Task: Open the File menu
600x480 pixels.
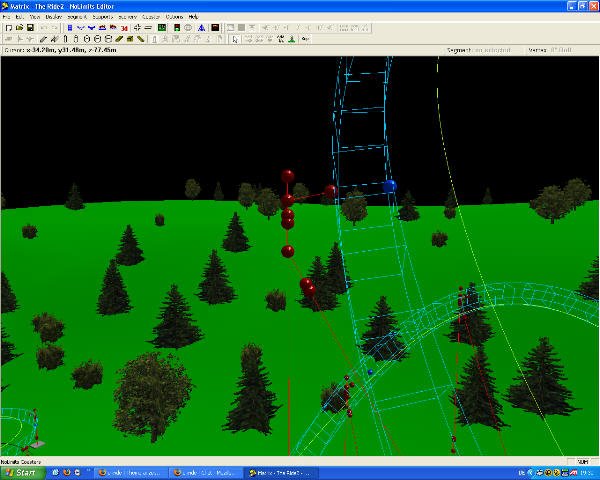Action: click(6, 17)
